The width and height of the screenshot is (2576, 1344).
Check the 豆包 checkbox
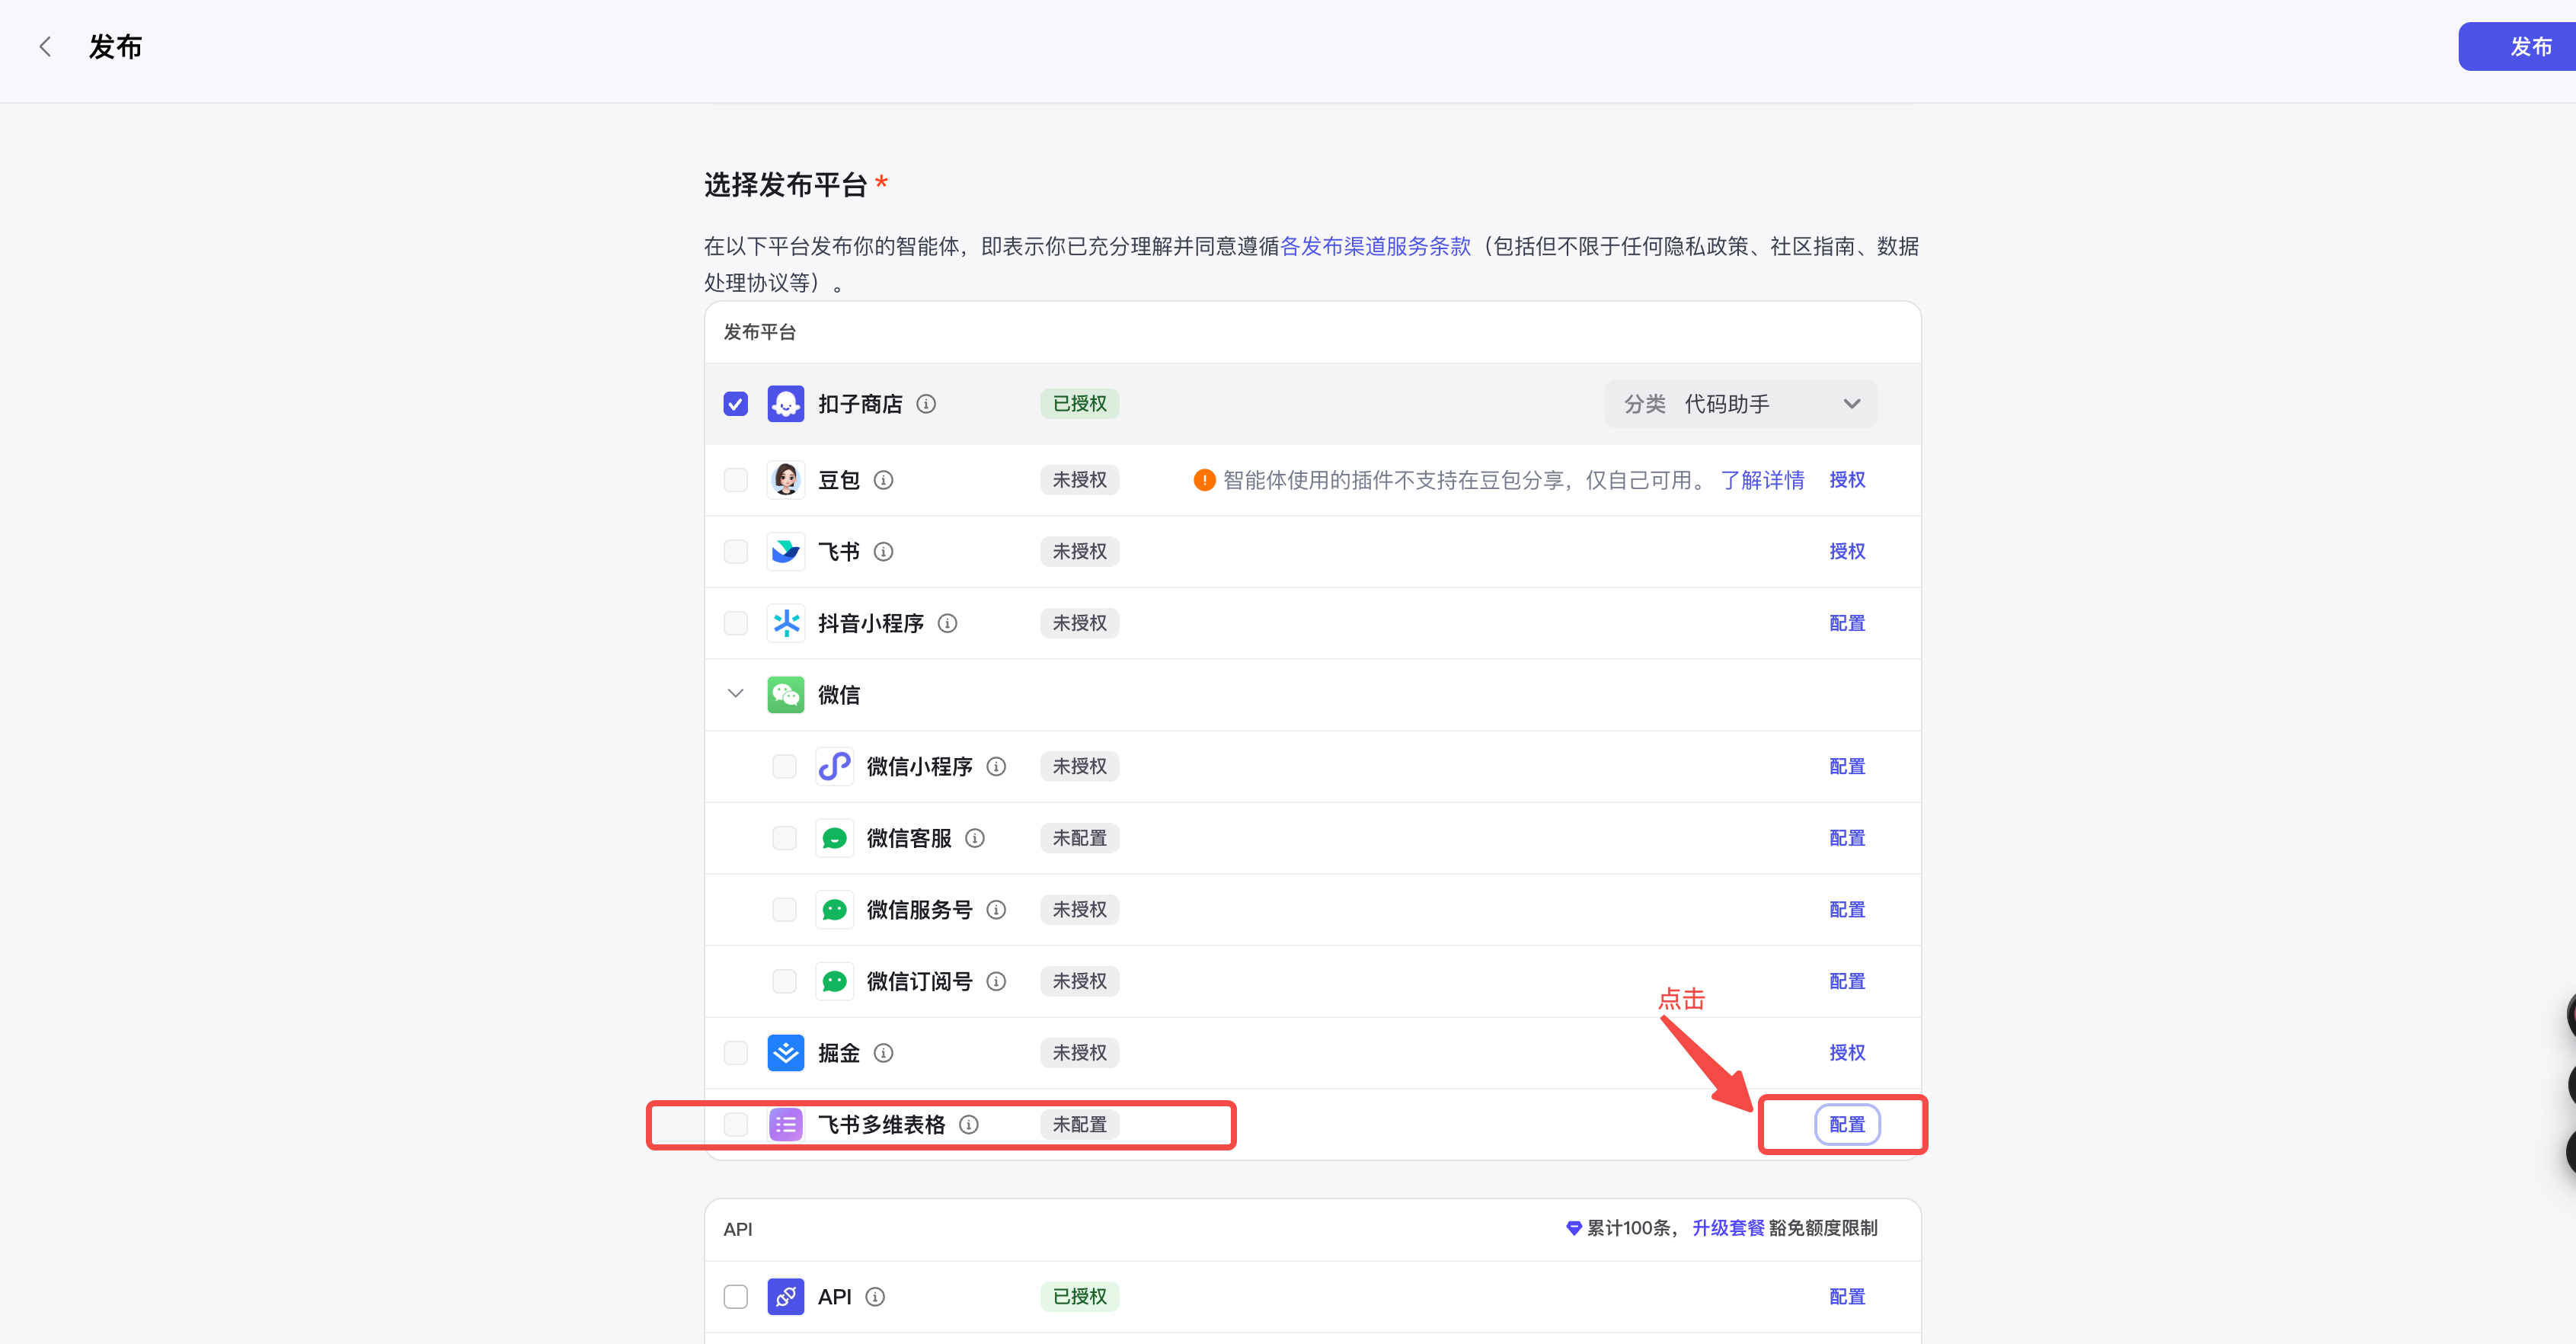[736, 480]
